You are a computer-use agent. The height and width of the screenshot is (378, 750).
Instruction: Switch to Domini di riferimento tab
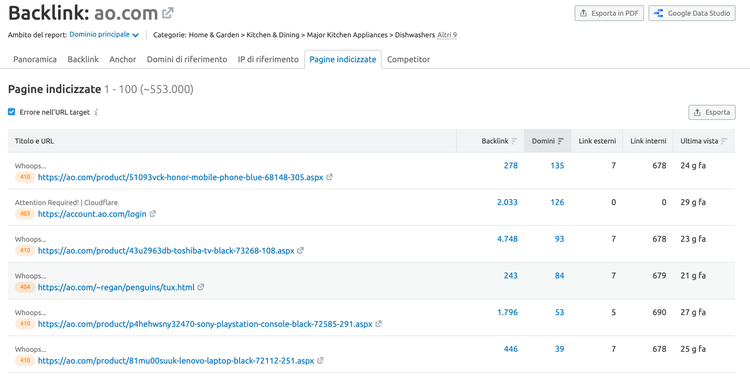187,59
